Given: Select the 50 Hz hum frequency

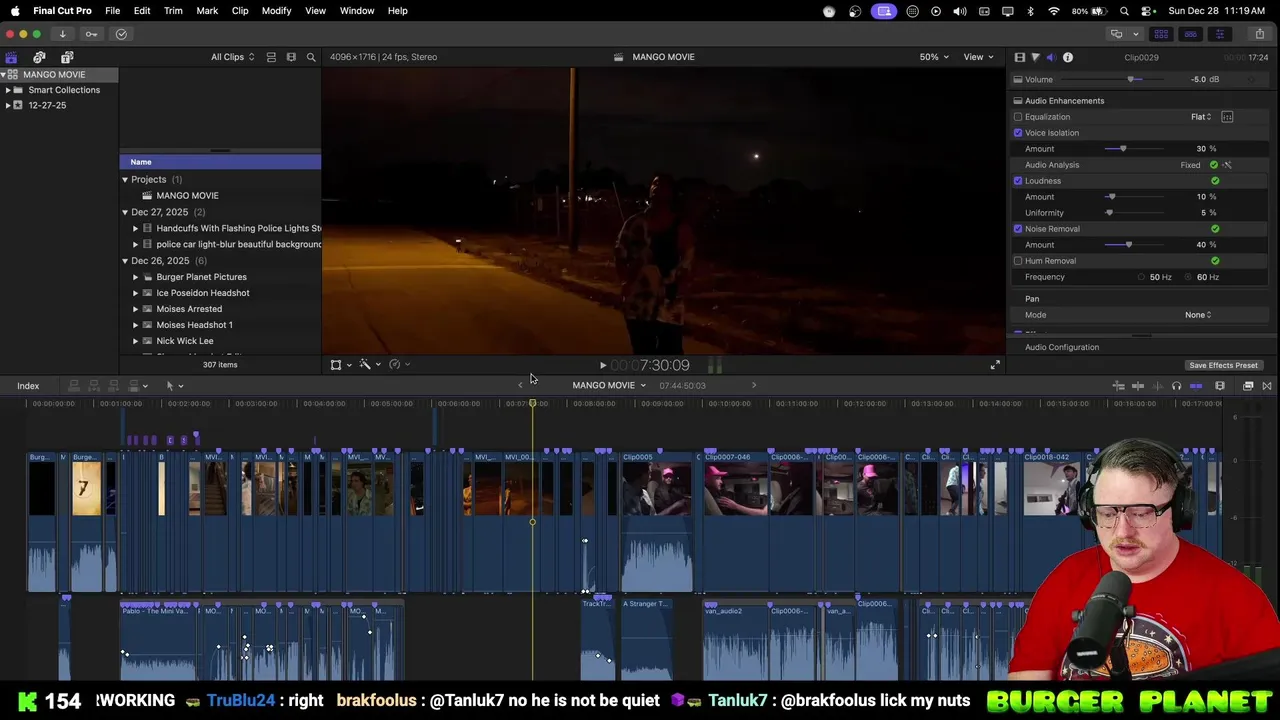Looking at the screenshot, I should [1141, 277].
